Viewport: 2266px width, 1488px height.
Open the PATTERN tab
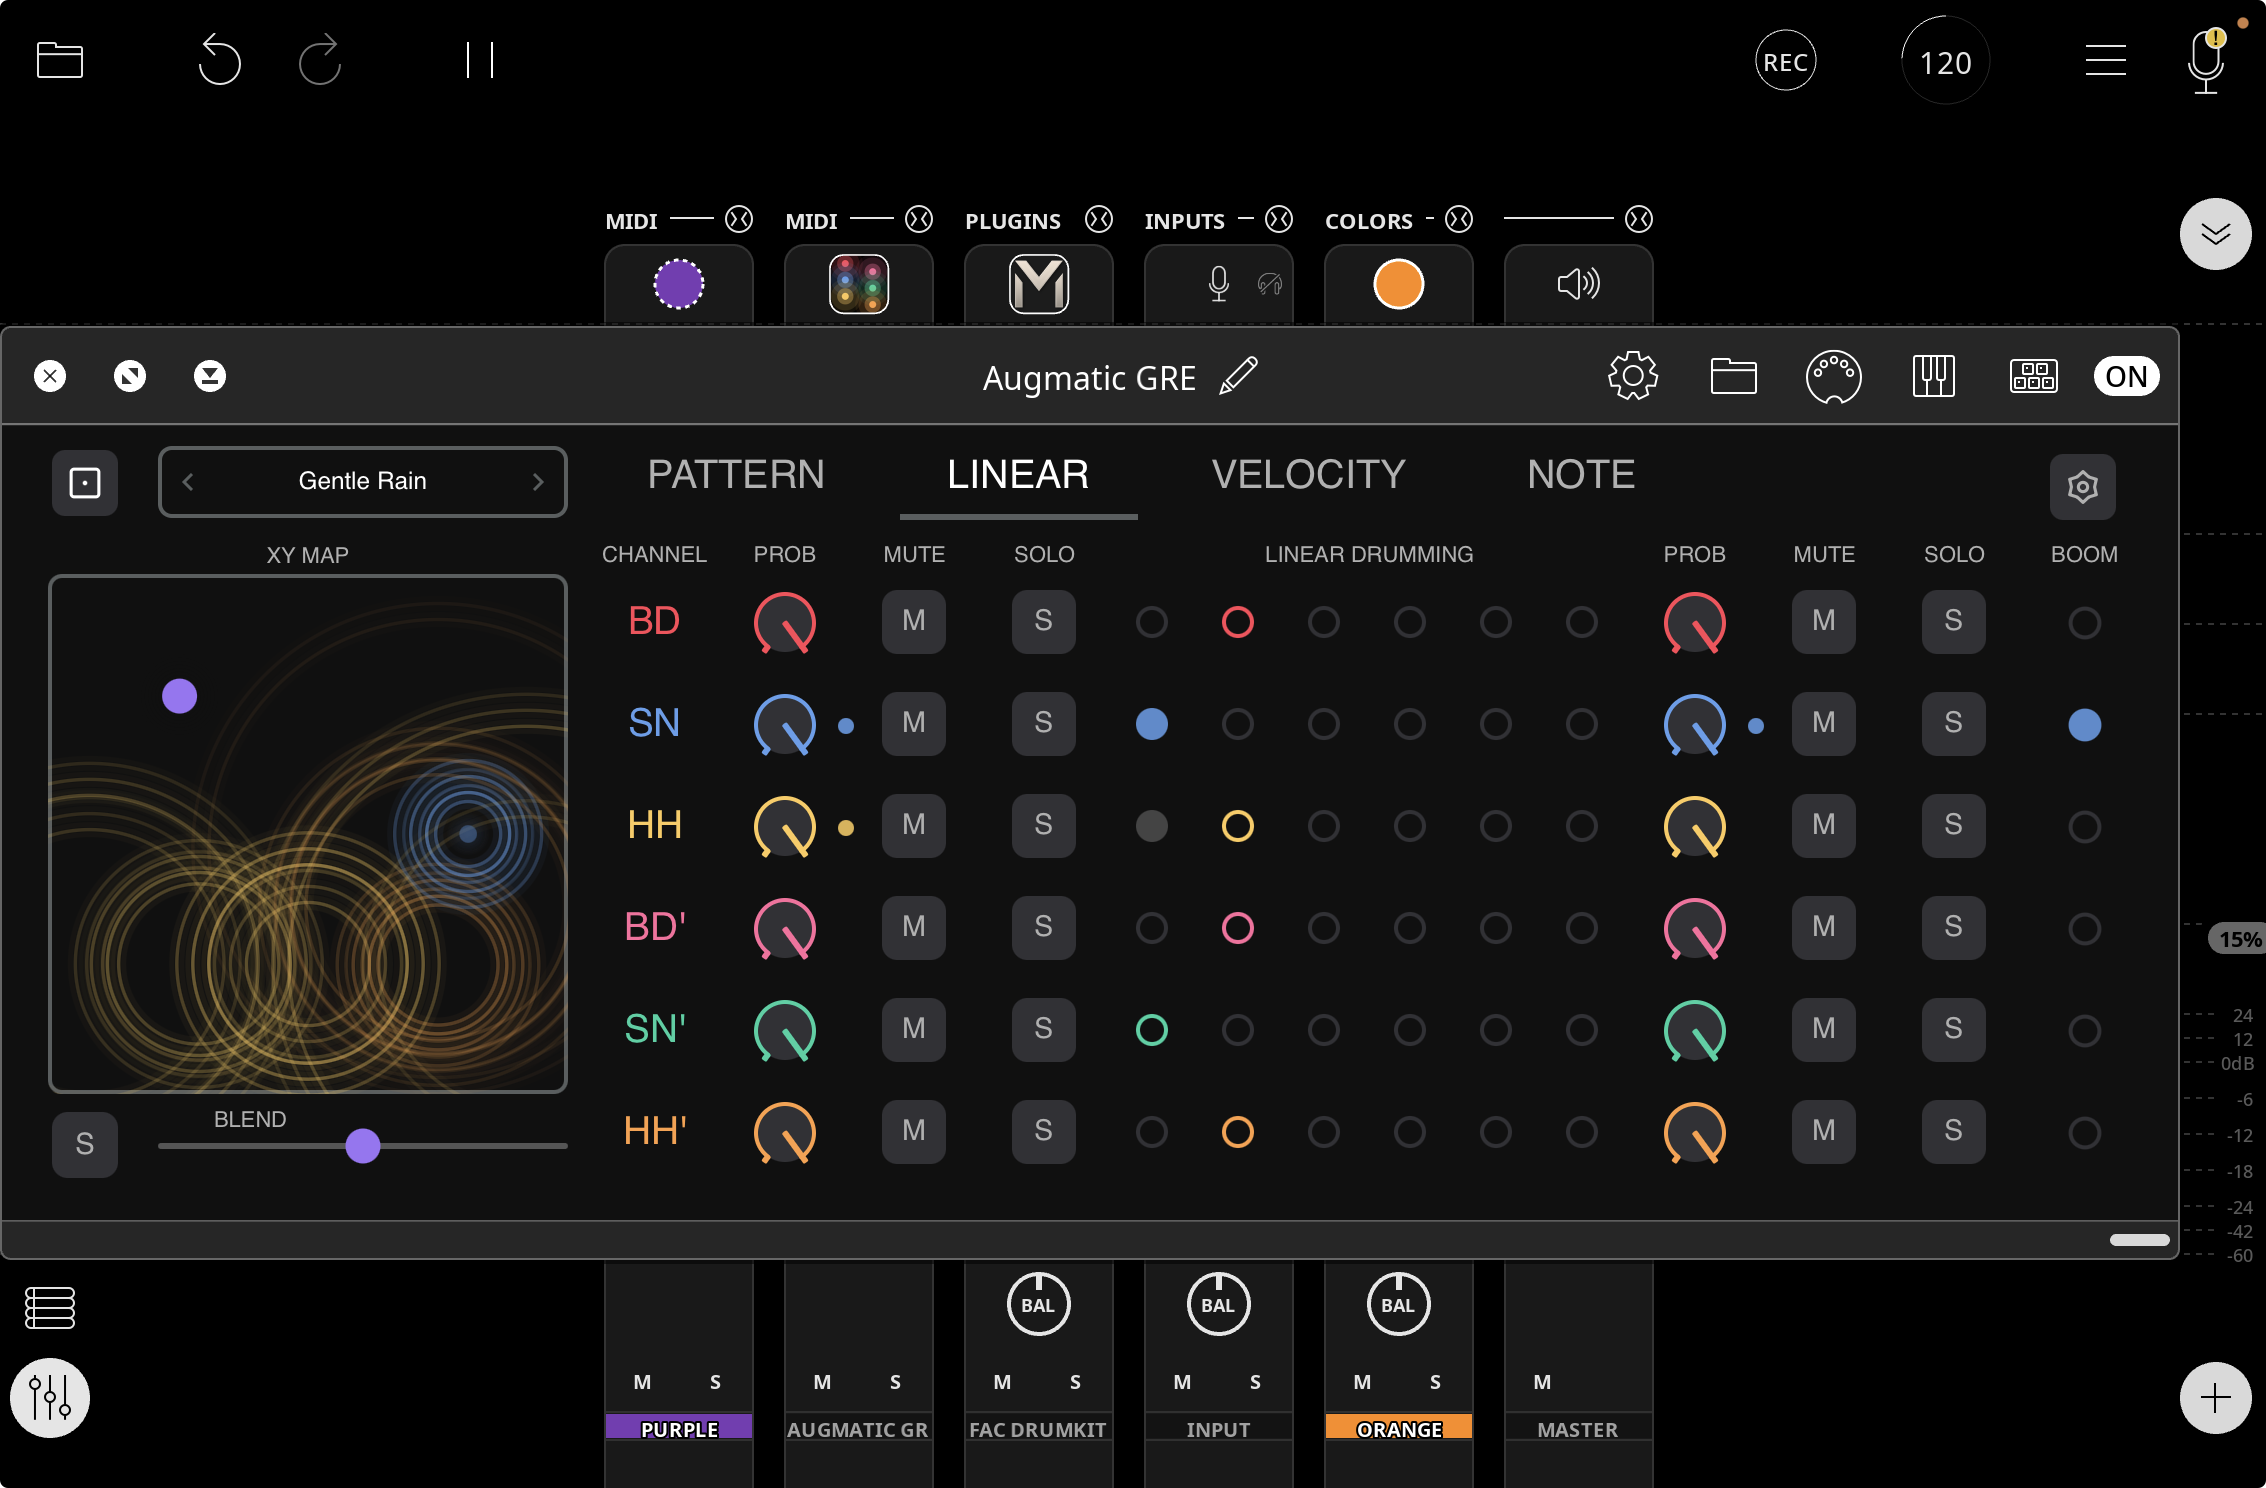[736, 475]
